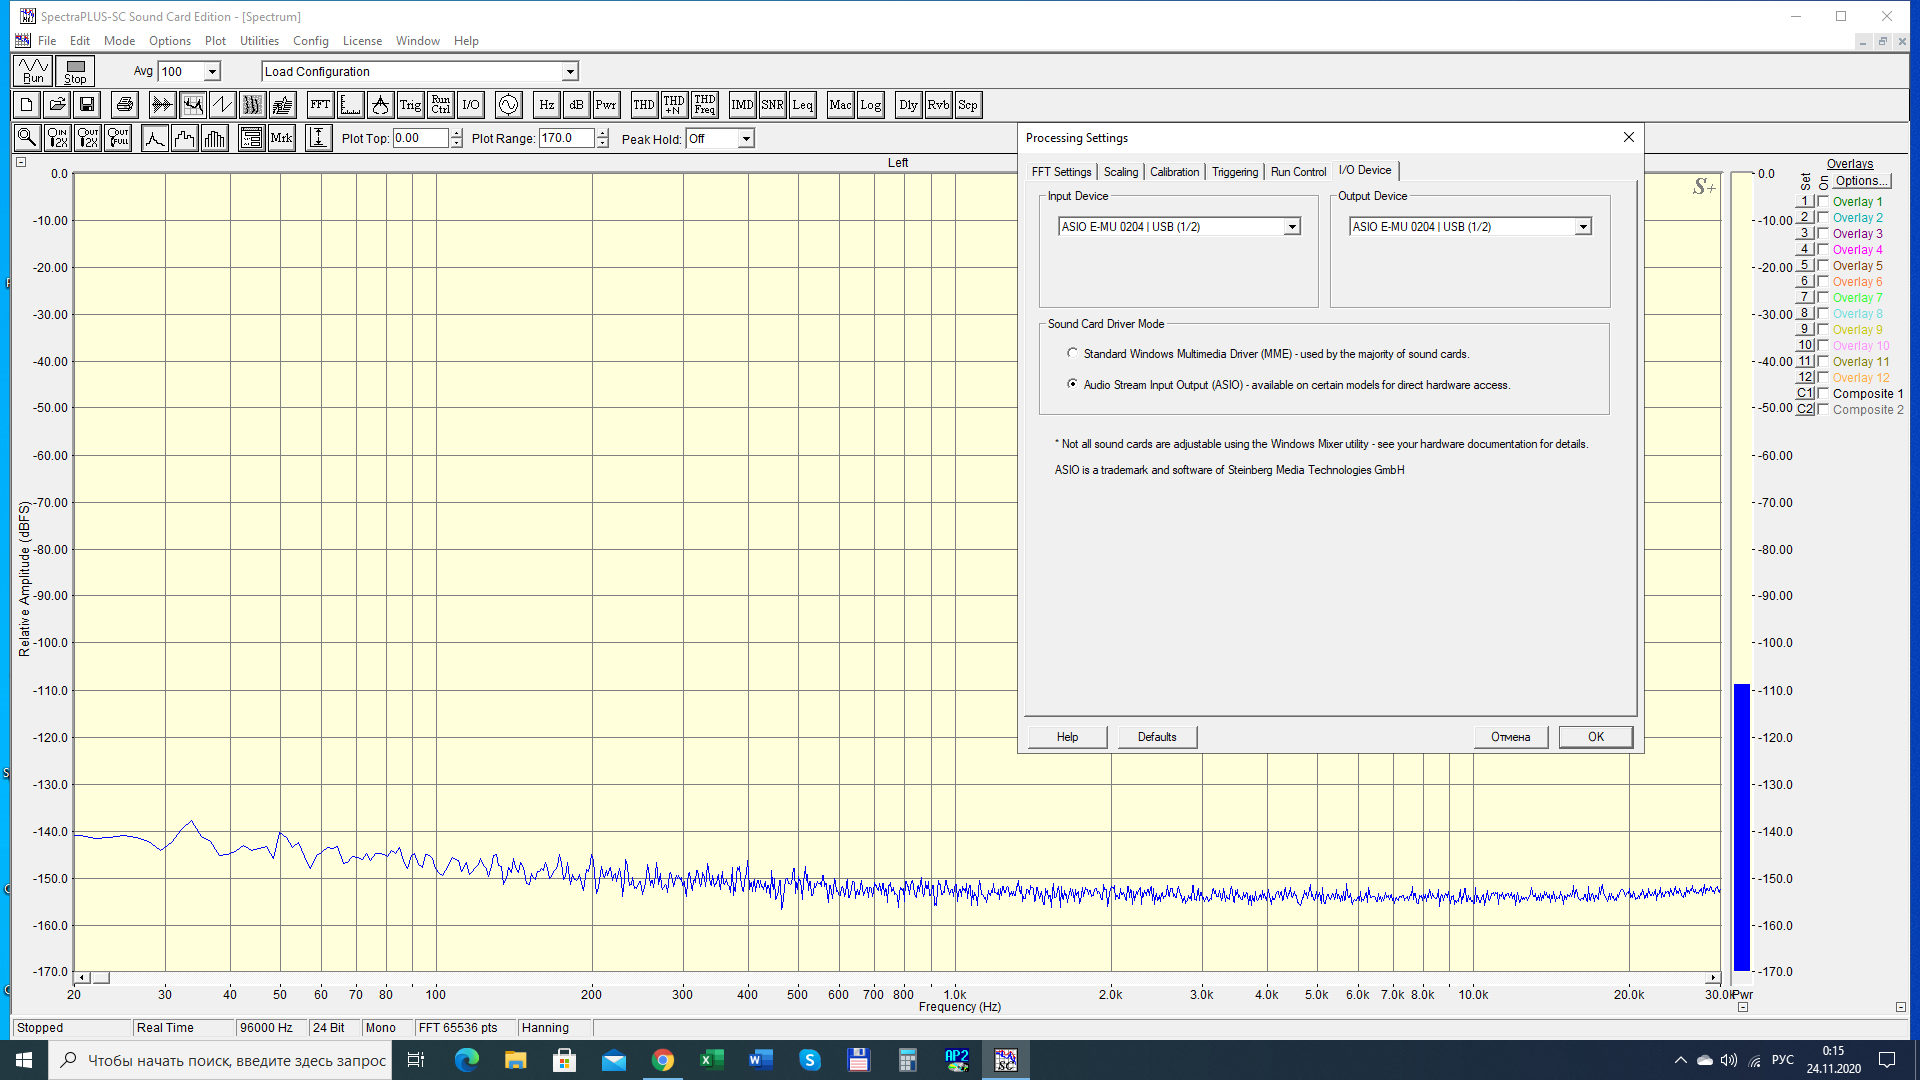
Task: Toggle the dB level utility icon
Action: click(577, 105)
